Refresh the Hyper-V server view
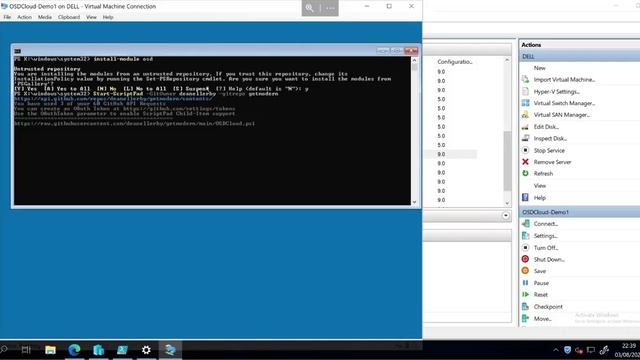Image resolution: width=640 pixels, height=360 pixels. click(x=543, y=173)
